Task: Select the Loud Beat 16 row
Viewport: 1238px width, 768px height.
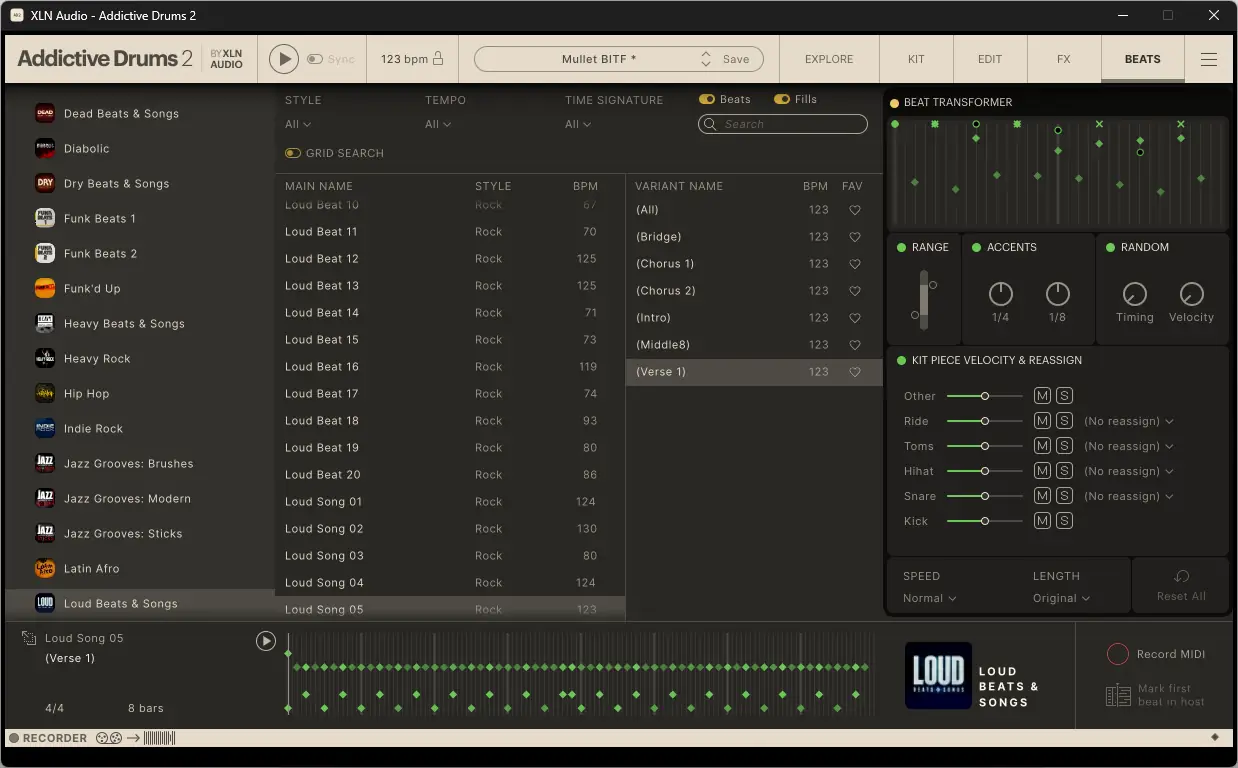Action: (x=450, y=367)
